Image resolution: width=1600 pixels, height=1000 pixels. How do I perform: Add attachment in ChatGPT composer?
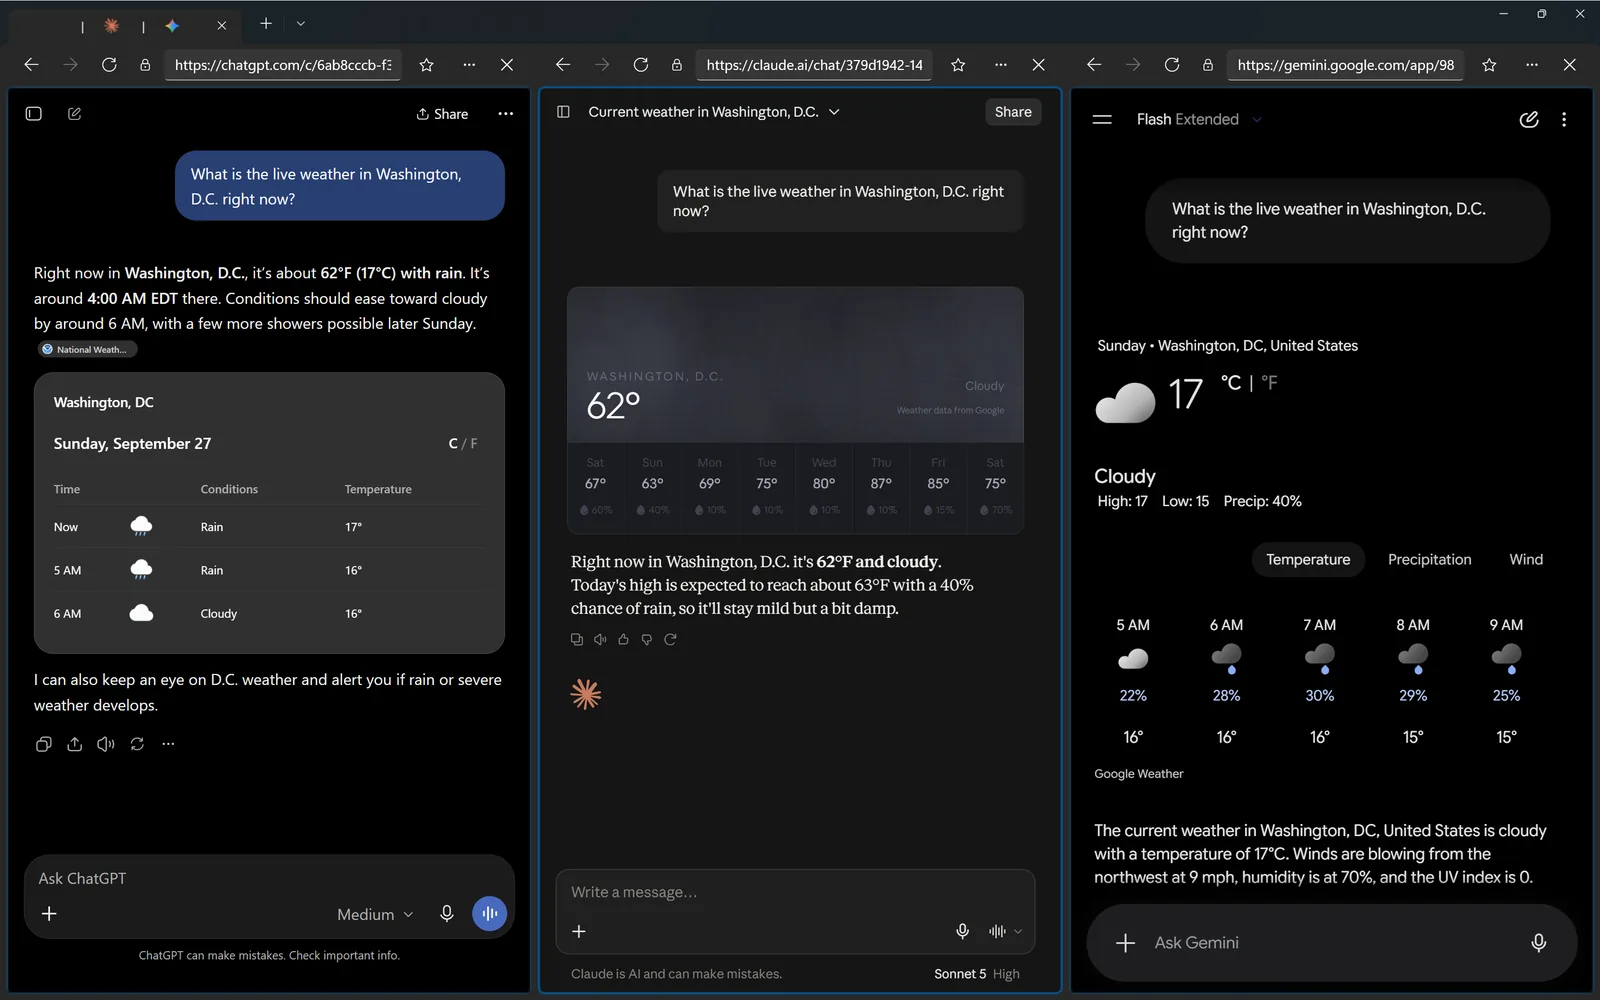(x=49, y=914)
